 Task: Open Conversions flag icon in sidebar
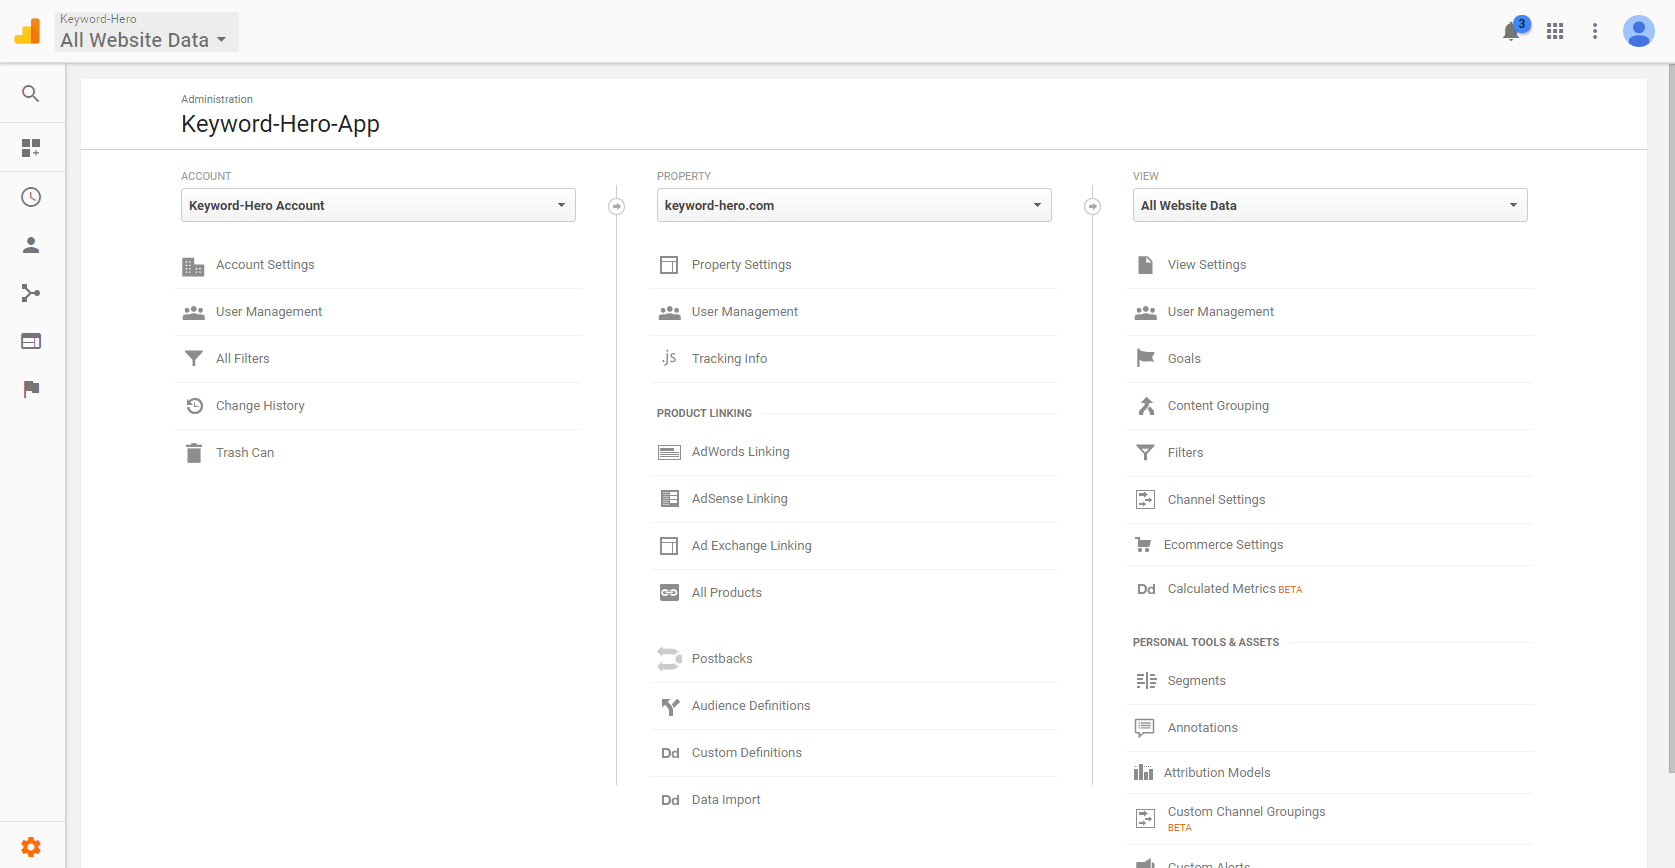tap(31, 389)
